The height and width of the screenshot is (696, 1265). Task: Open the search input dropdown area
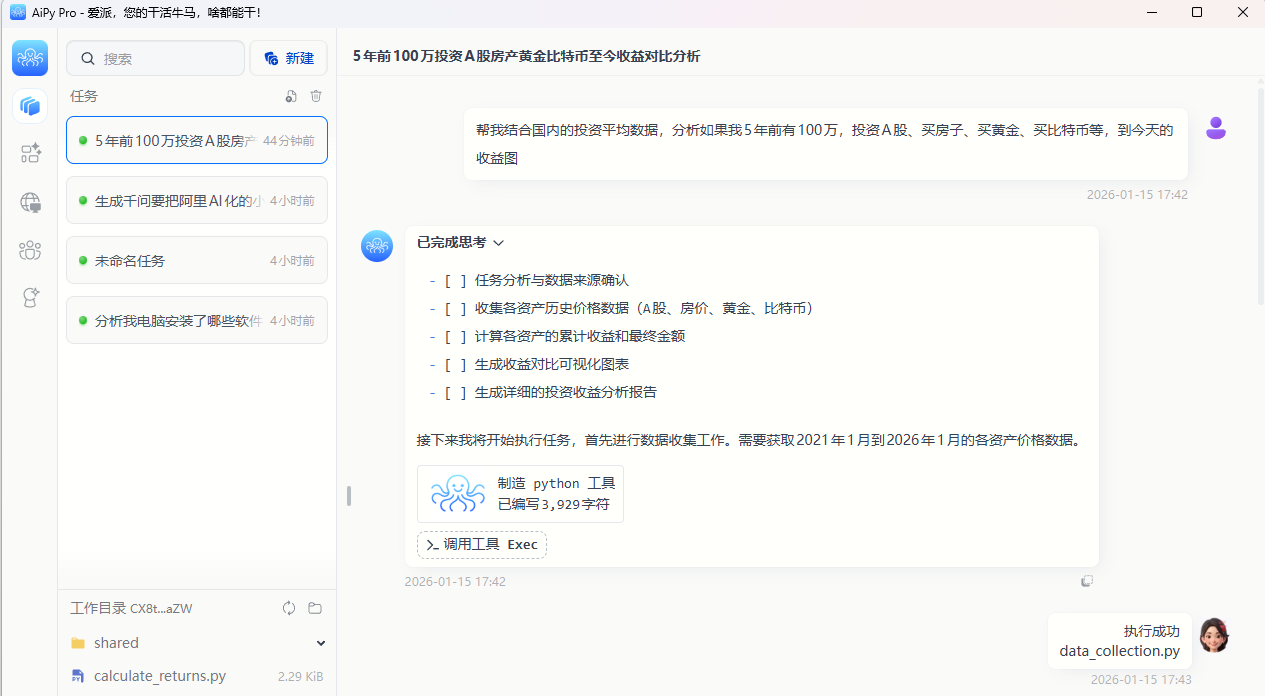tap(155, 58)
